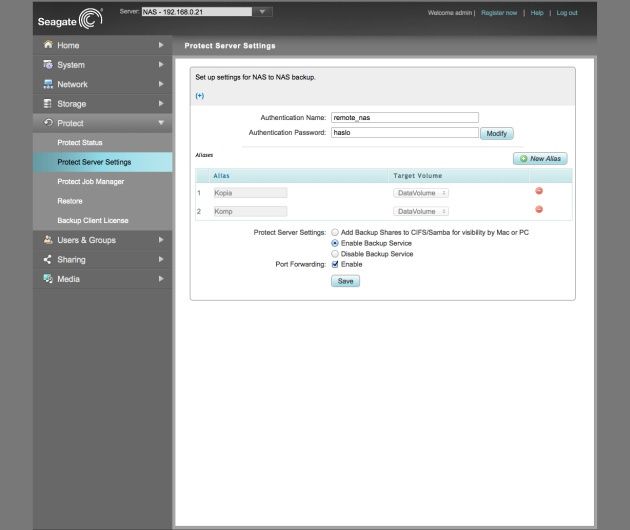Open the Home menu item
Image resolution: width=630 pixels, height=530 pixels.
(x=102, y=45)
